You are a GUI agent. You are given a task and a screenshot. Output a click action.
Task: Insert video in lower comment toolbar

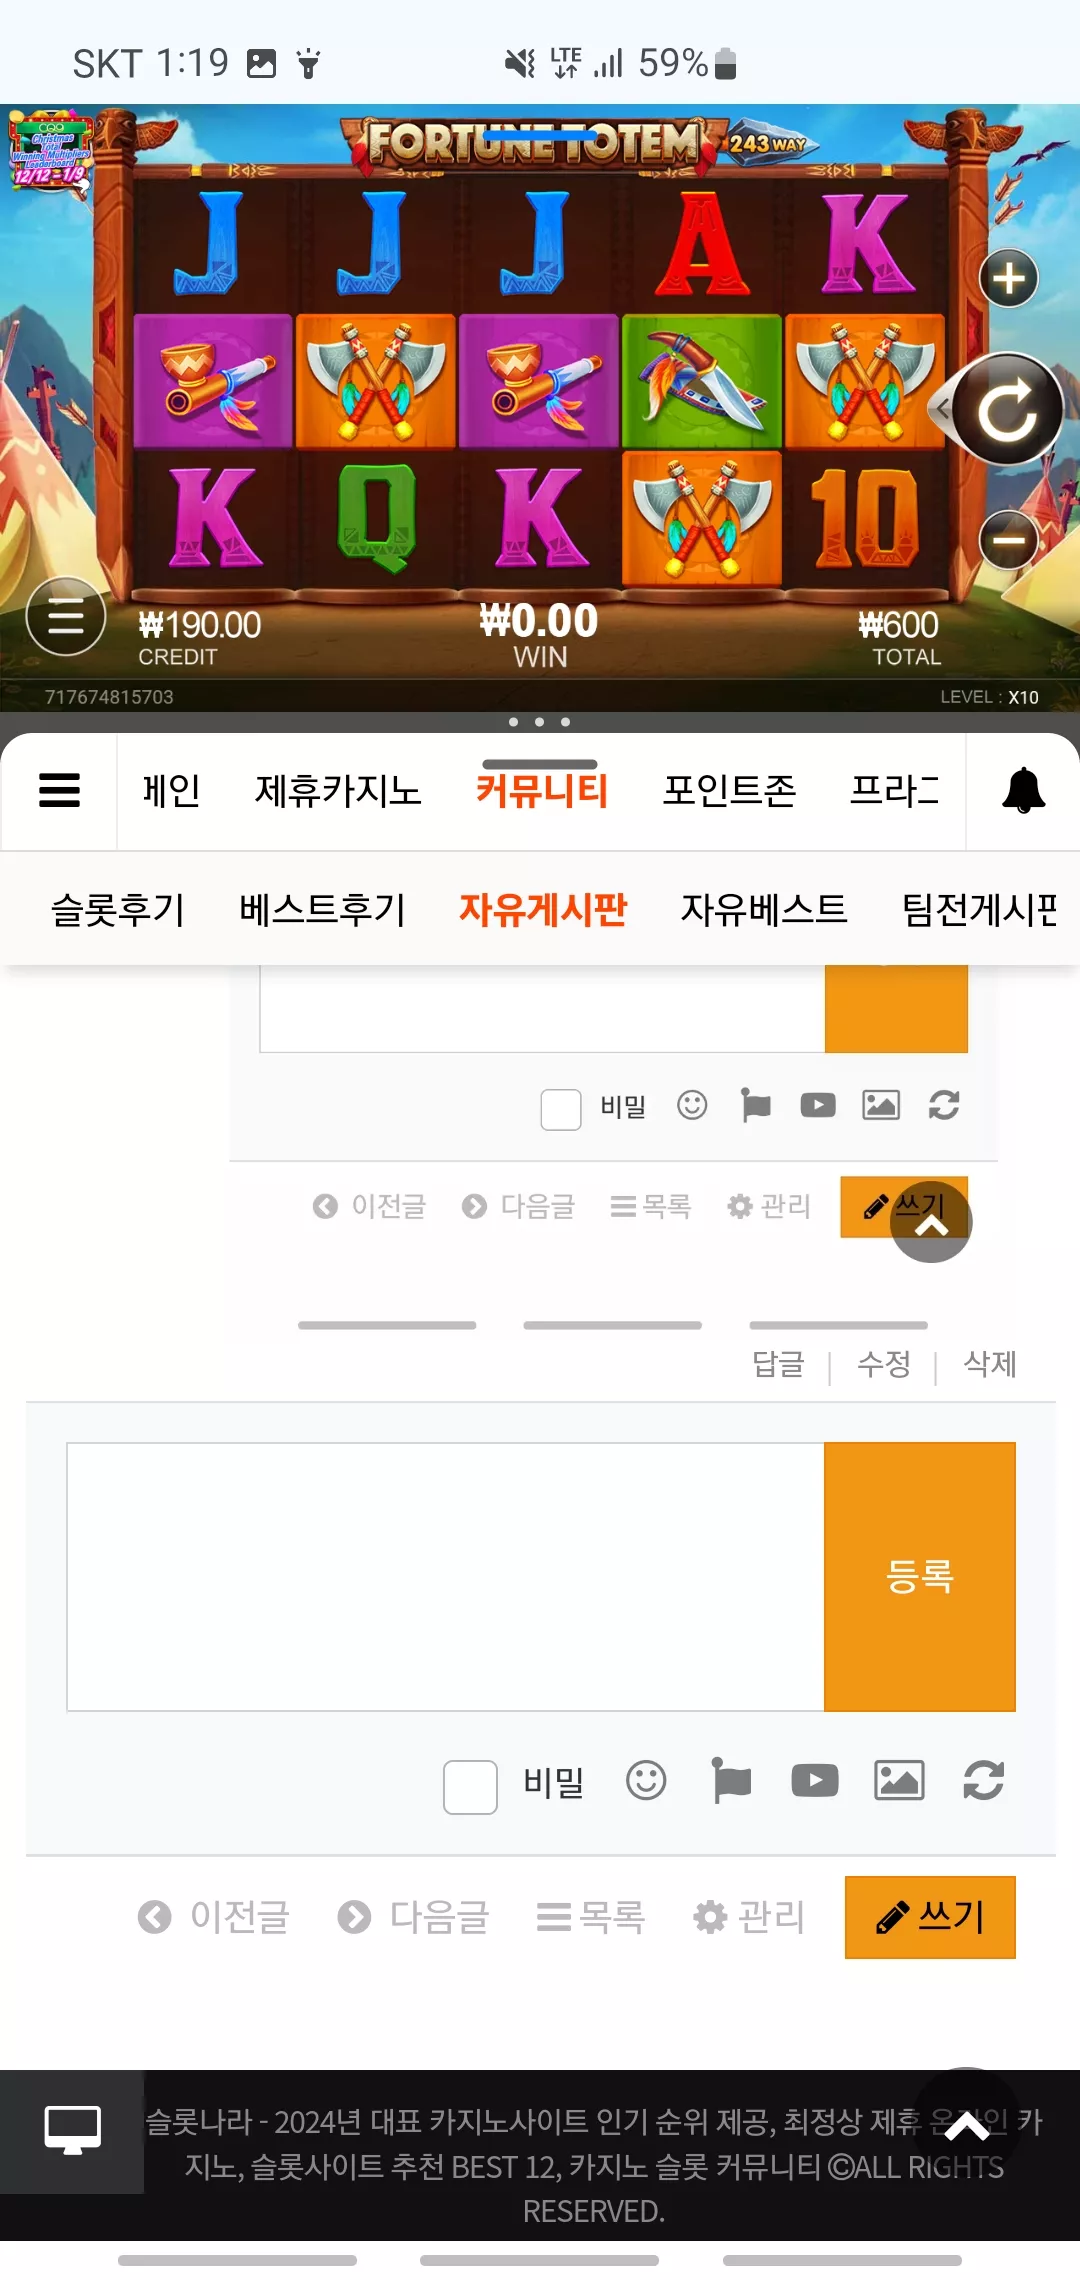coord(815,1780)
